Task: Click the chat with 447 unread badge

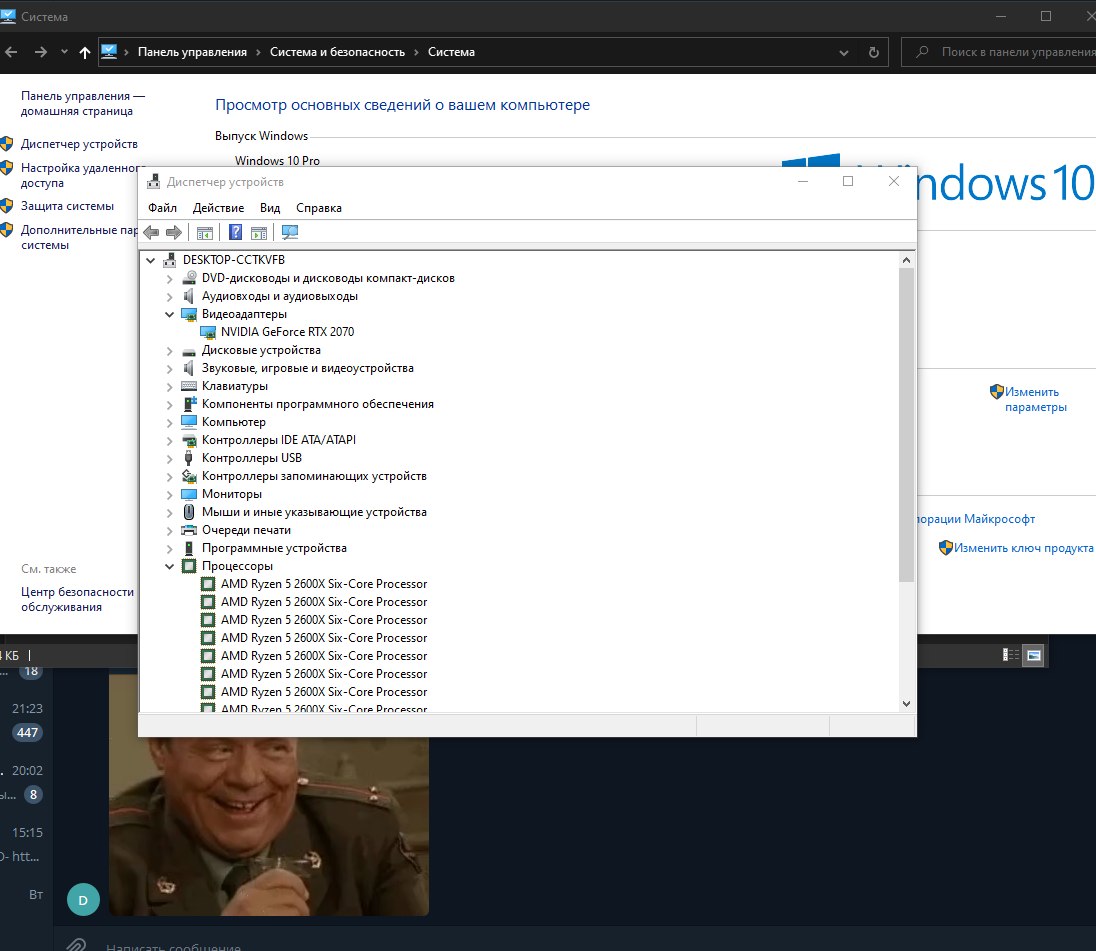Action: (27, 722)
